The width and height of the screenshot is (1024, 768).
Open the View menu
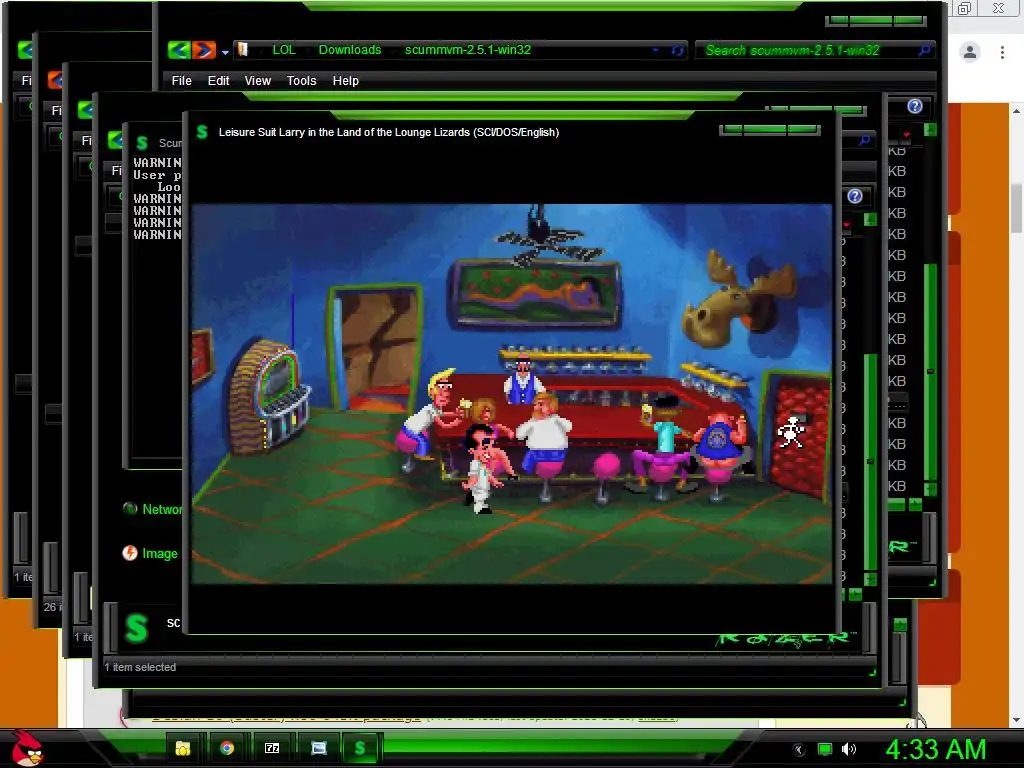coord(257,80)
